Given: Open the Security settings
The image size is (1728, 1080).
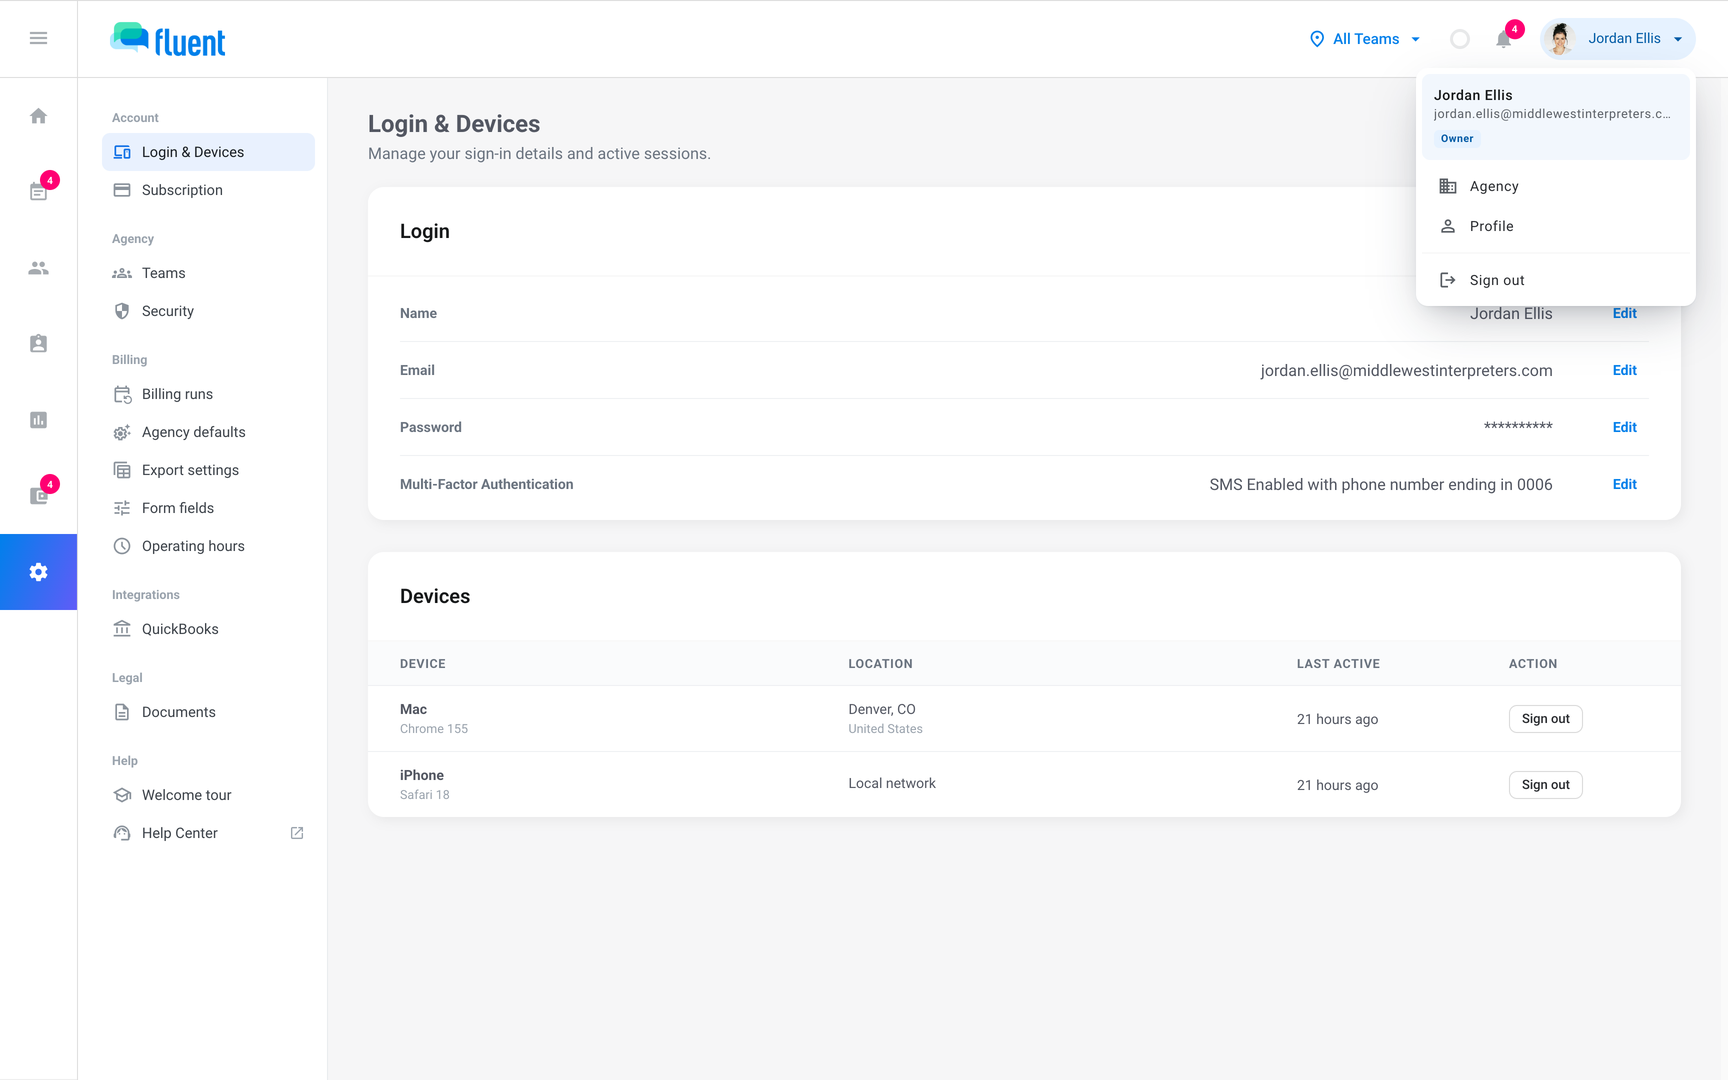Looking at the screenshot, I should coord(208,311).
